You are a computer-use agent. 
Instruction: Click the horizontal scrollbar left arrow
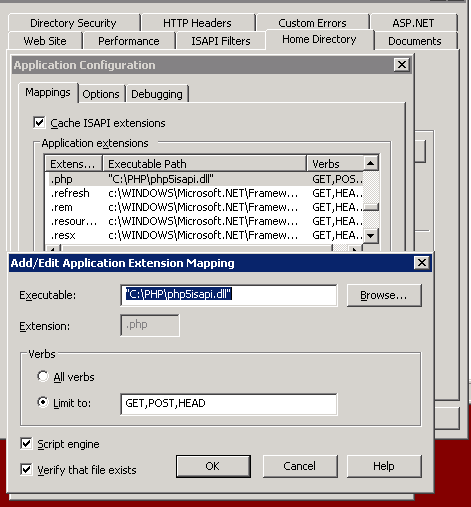click(53, 249)
